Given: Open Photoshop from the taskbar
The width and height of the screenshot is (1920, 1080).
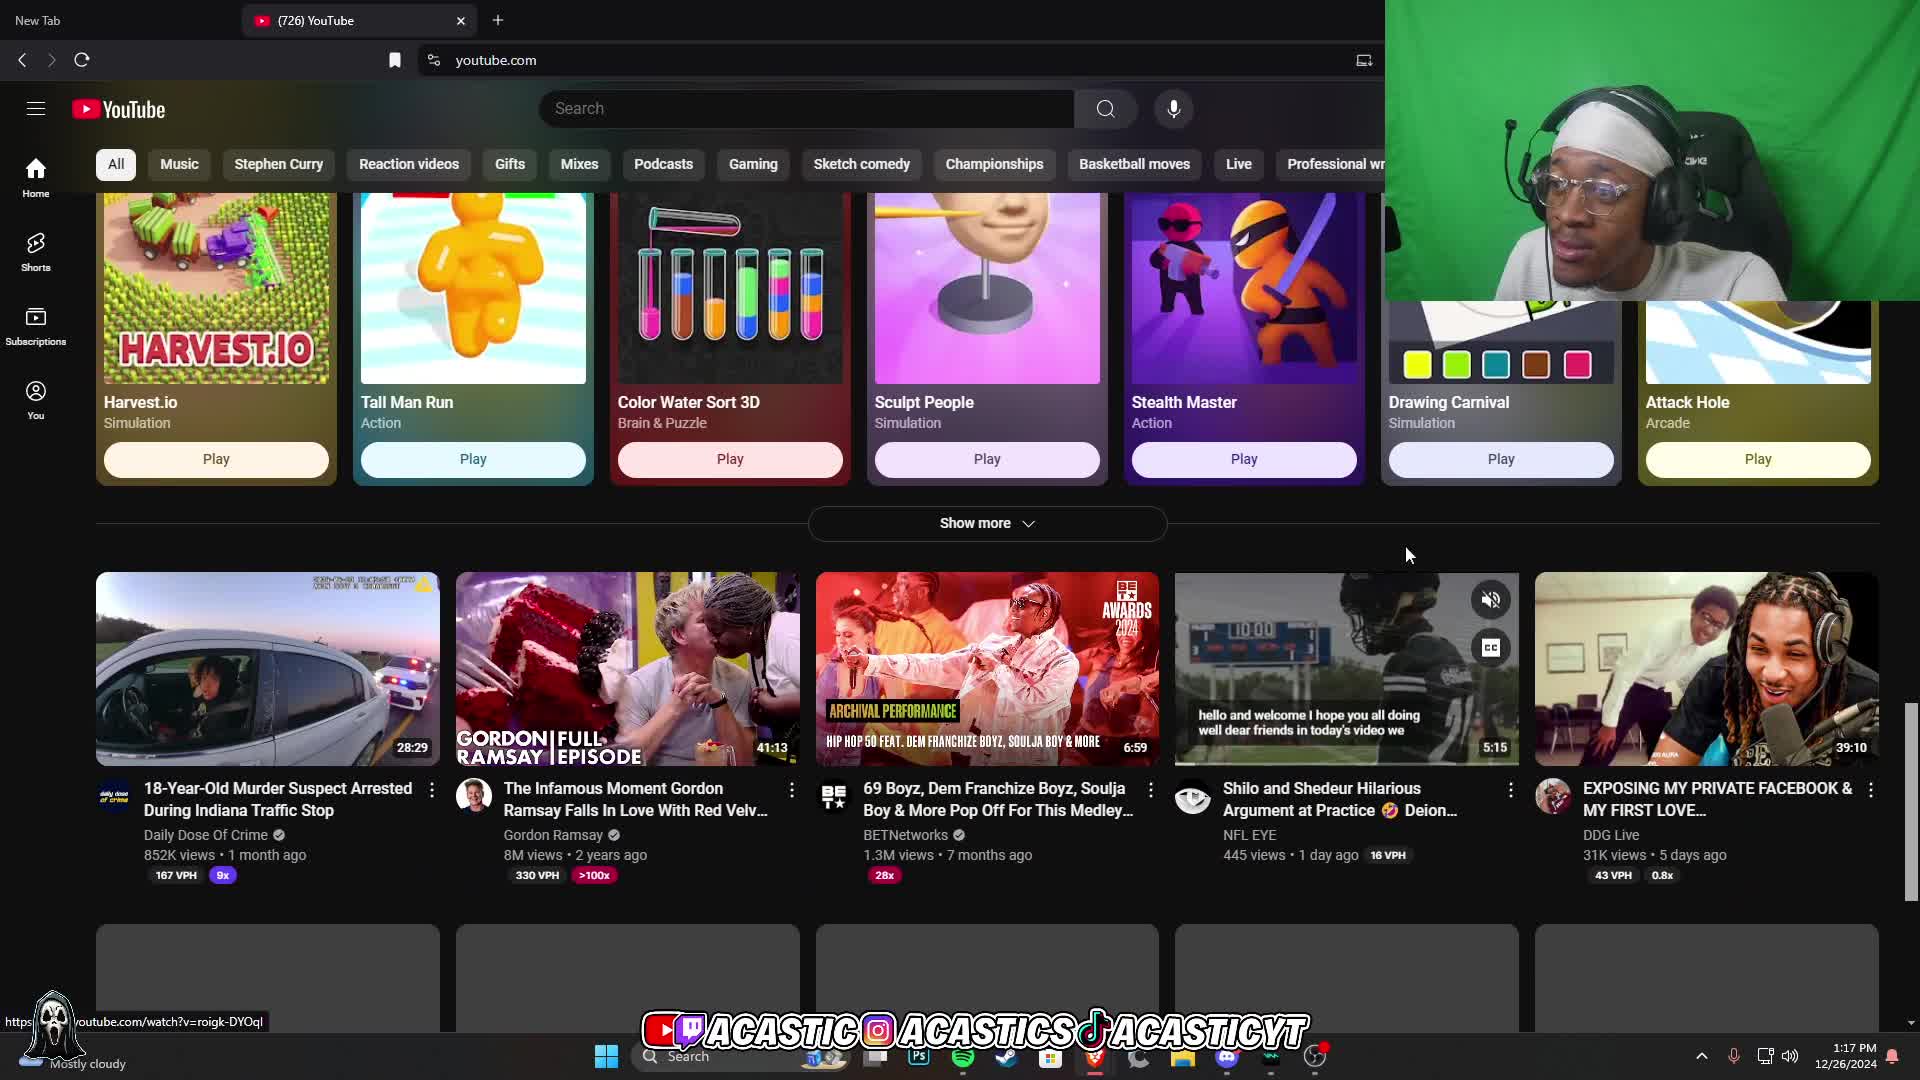Looking at the screenshot, I should pos(919,1056).
